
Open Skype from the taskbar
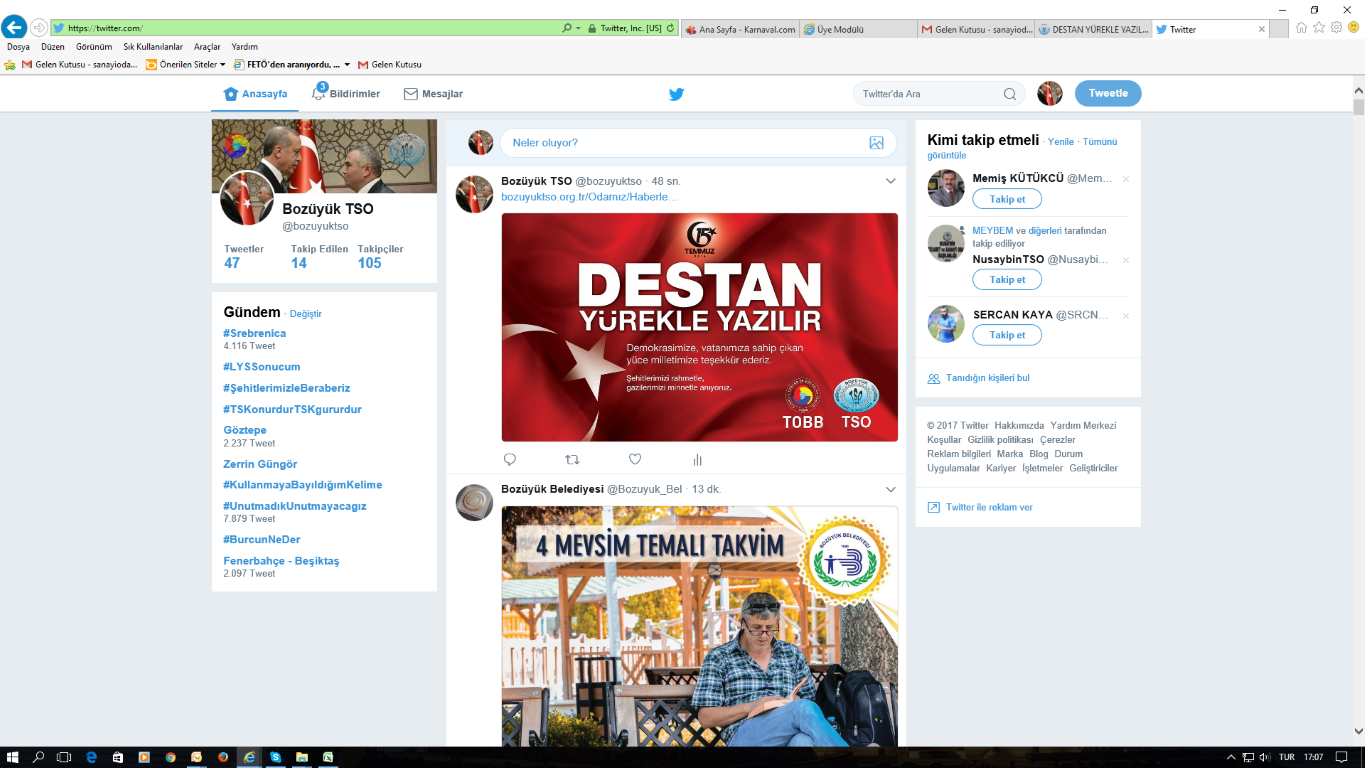coord(275,757)
